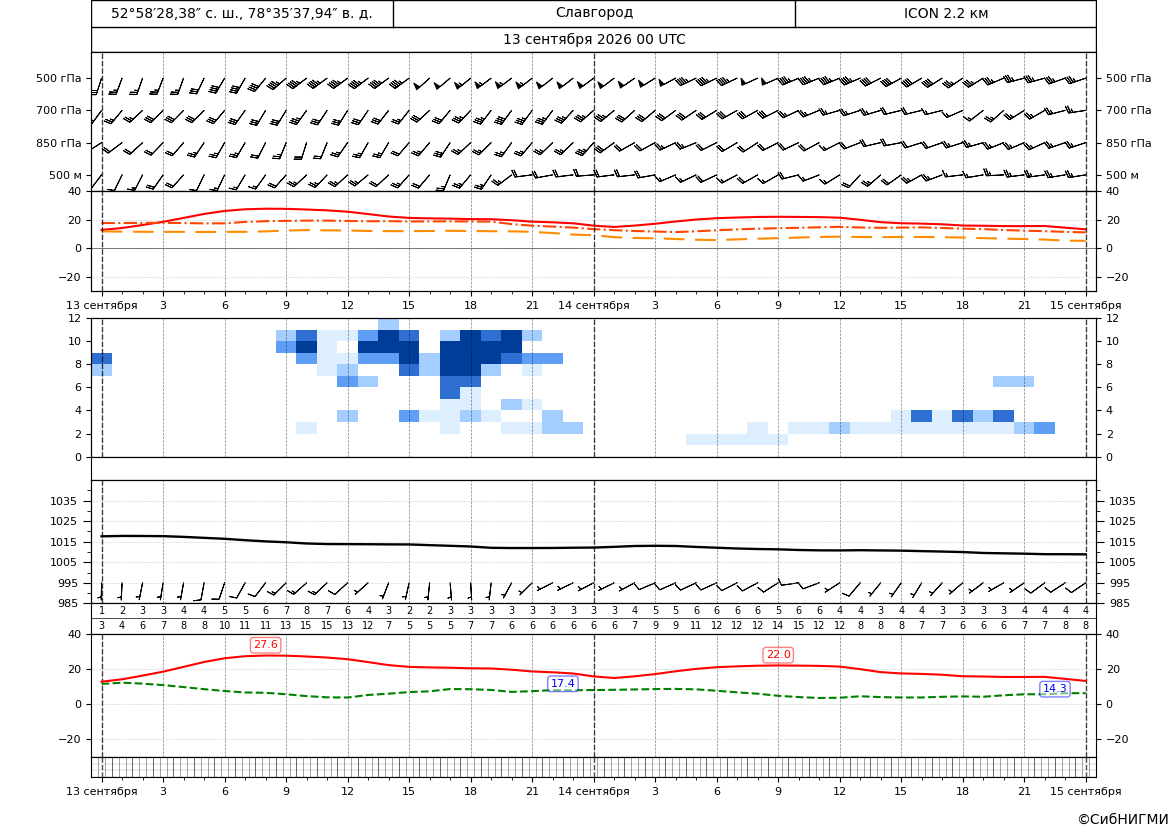Click the cloud-height 12 left axis label
This screenshot has width=1169, height=827.
pyautogui.click(x=76, y=318)
